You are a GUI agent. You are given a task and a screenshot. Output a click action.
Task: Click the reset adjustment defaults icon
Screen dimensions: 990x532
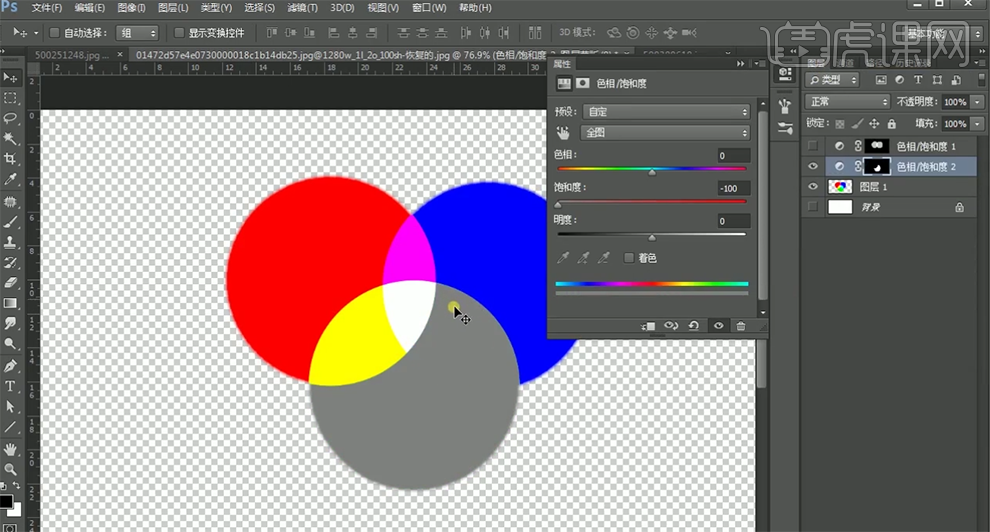pos(694,326)
